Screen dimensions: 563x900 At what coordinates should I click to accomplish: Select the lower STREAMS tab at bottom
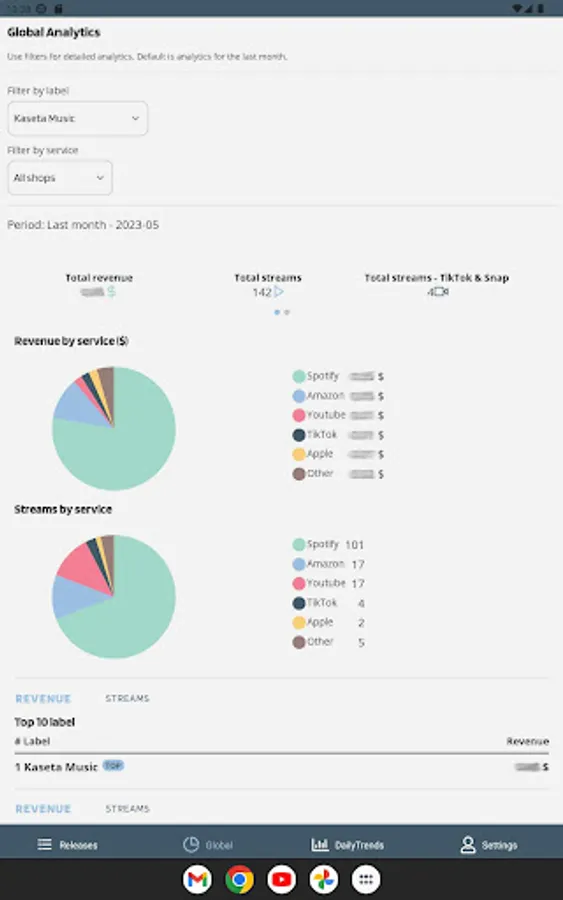pos(127,809)
